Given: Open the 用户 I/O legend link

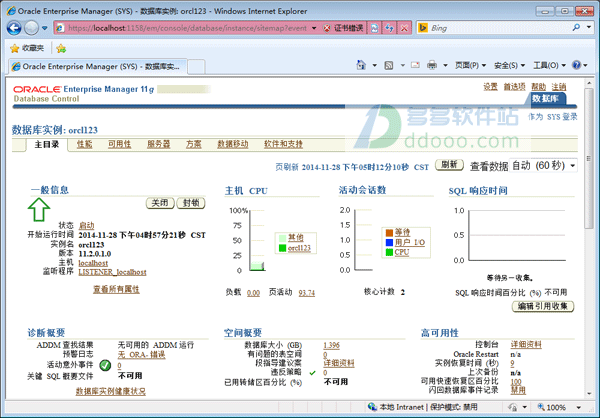Looking at the screenshot, I should coord(410,242).
